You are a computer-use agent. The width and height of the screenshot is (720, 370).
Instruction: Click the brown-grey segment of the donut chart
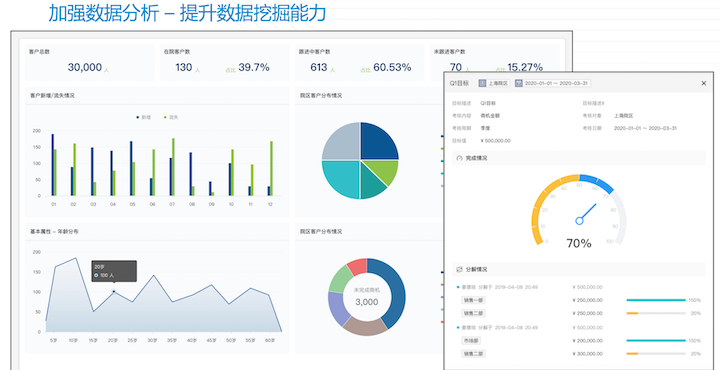click(366, 327)
